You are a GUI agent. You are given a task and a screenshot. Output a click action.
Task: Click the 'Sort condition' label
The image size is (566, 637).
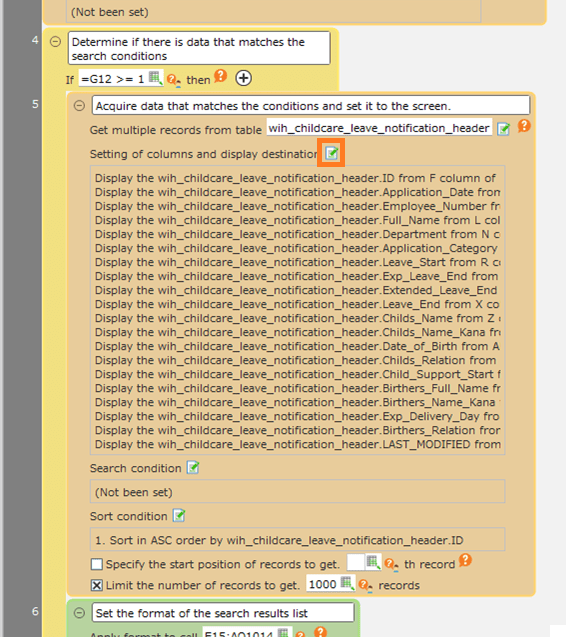pyautogui.click(x=128, y=516)
